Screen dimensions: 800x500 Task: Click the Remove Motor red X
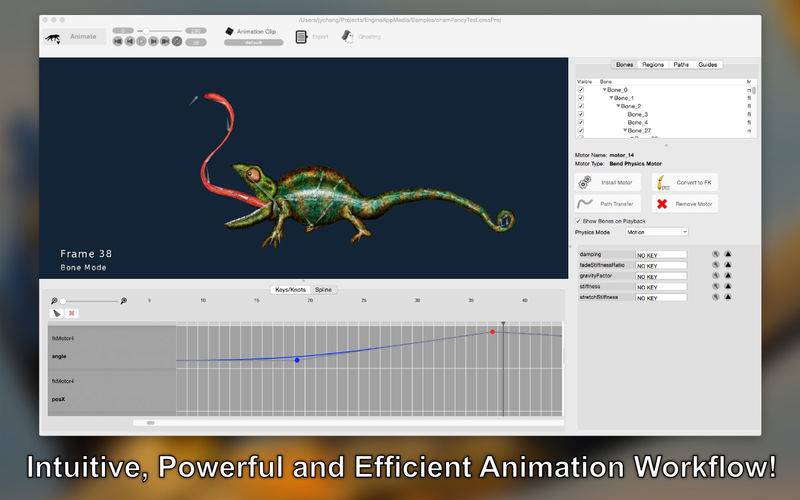click(662, 204)
